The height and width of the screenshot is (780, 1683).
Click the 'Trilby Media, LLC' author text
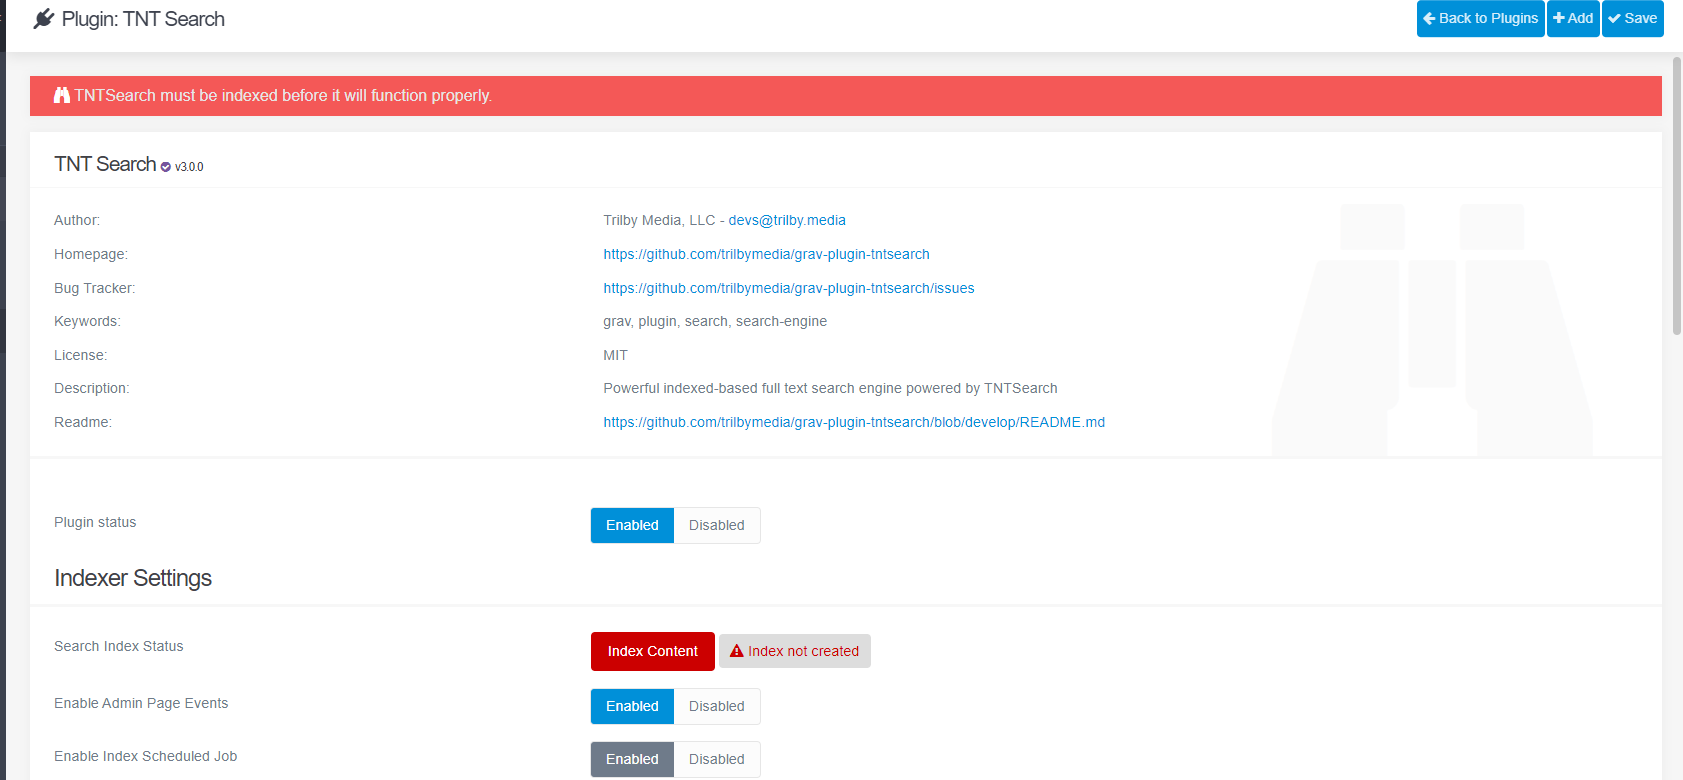[659, 220]
